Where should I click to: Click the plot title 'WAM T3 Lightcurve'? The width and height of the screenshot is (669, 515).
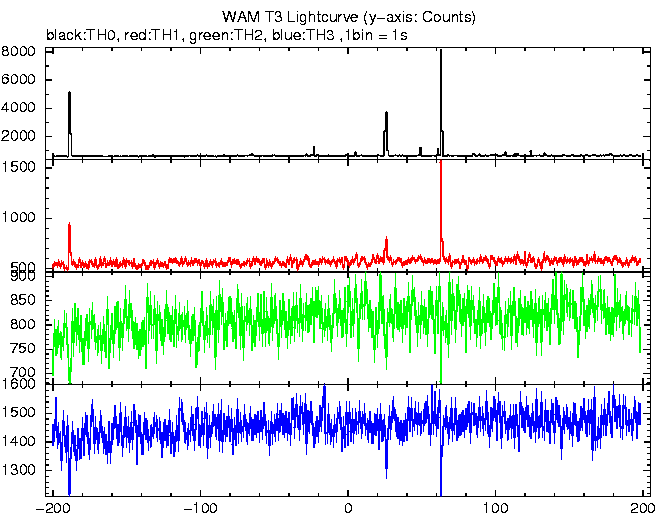click(290, 17)
